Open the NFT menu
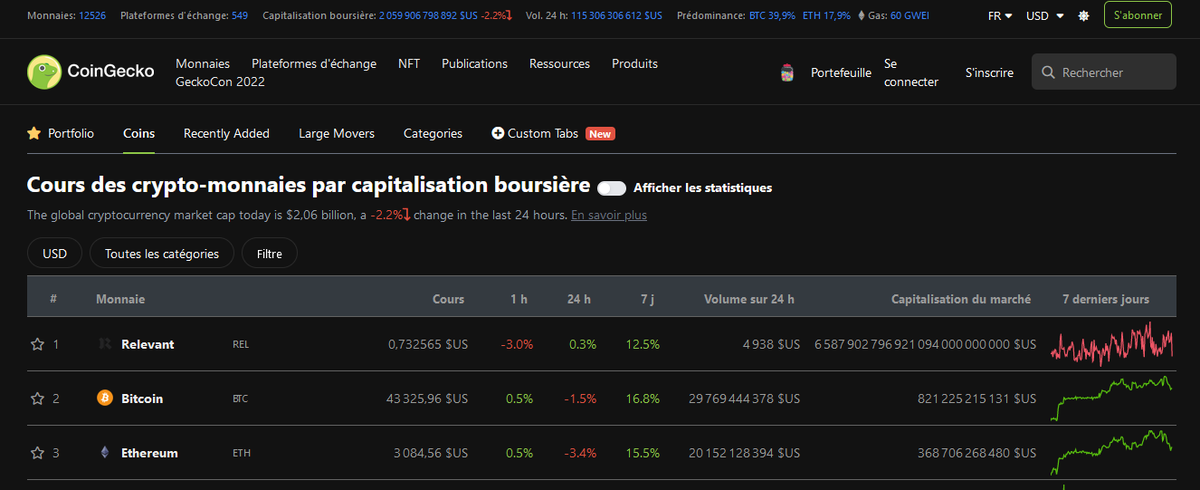This screenshot has width=1200, height=490. tap(409, 63)
